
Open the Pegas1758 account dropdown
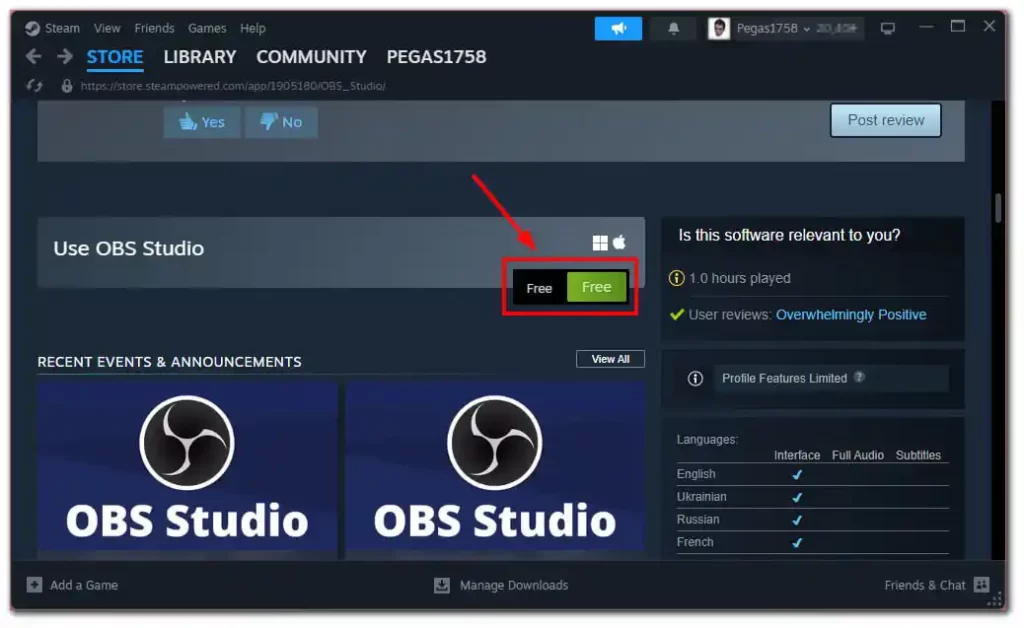pos(773,28)
